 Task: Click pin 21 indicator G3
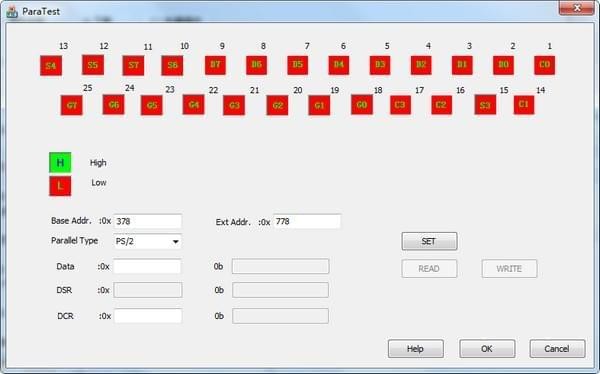(x=234, y=105)
